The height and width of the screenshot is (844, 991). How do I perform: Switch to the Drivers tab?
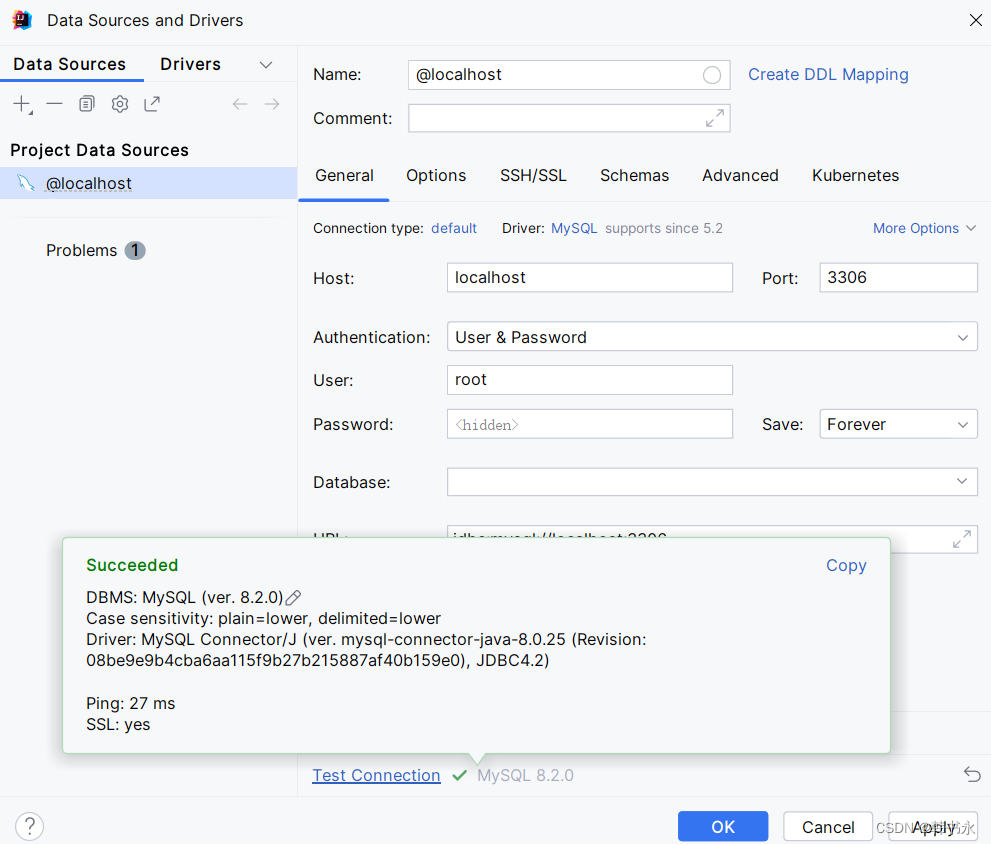pos(190,64)
